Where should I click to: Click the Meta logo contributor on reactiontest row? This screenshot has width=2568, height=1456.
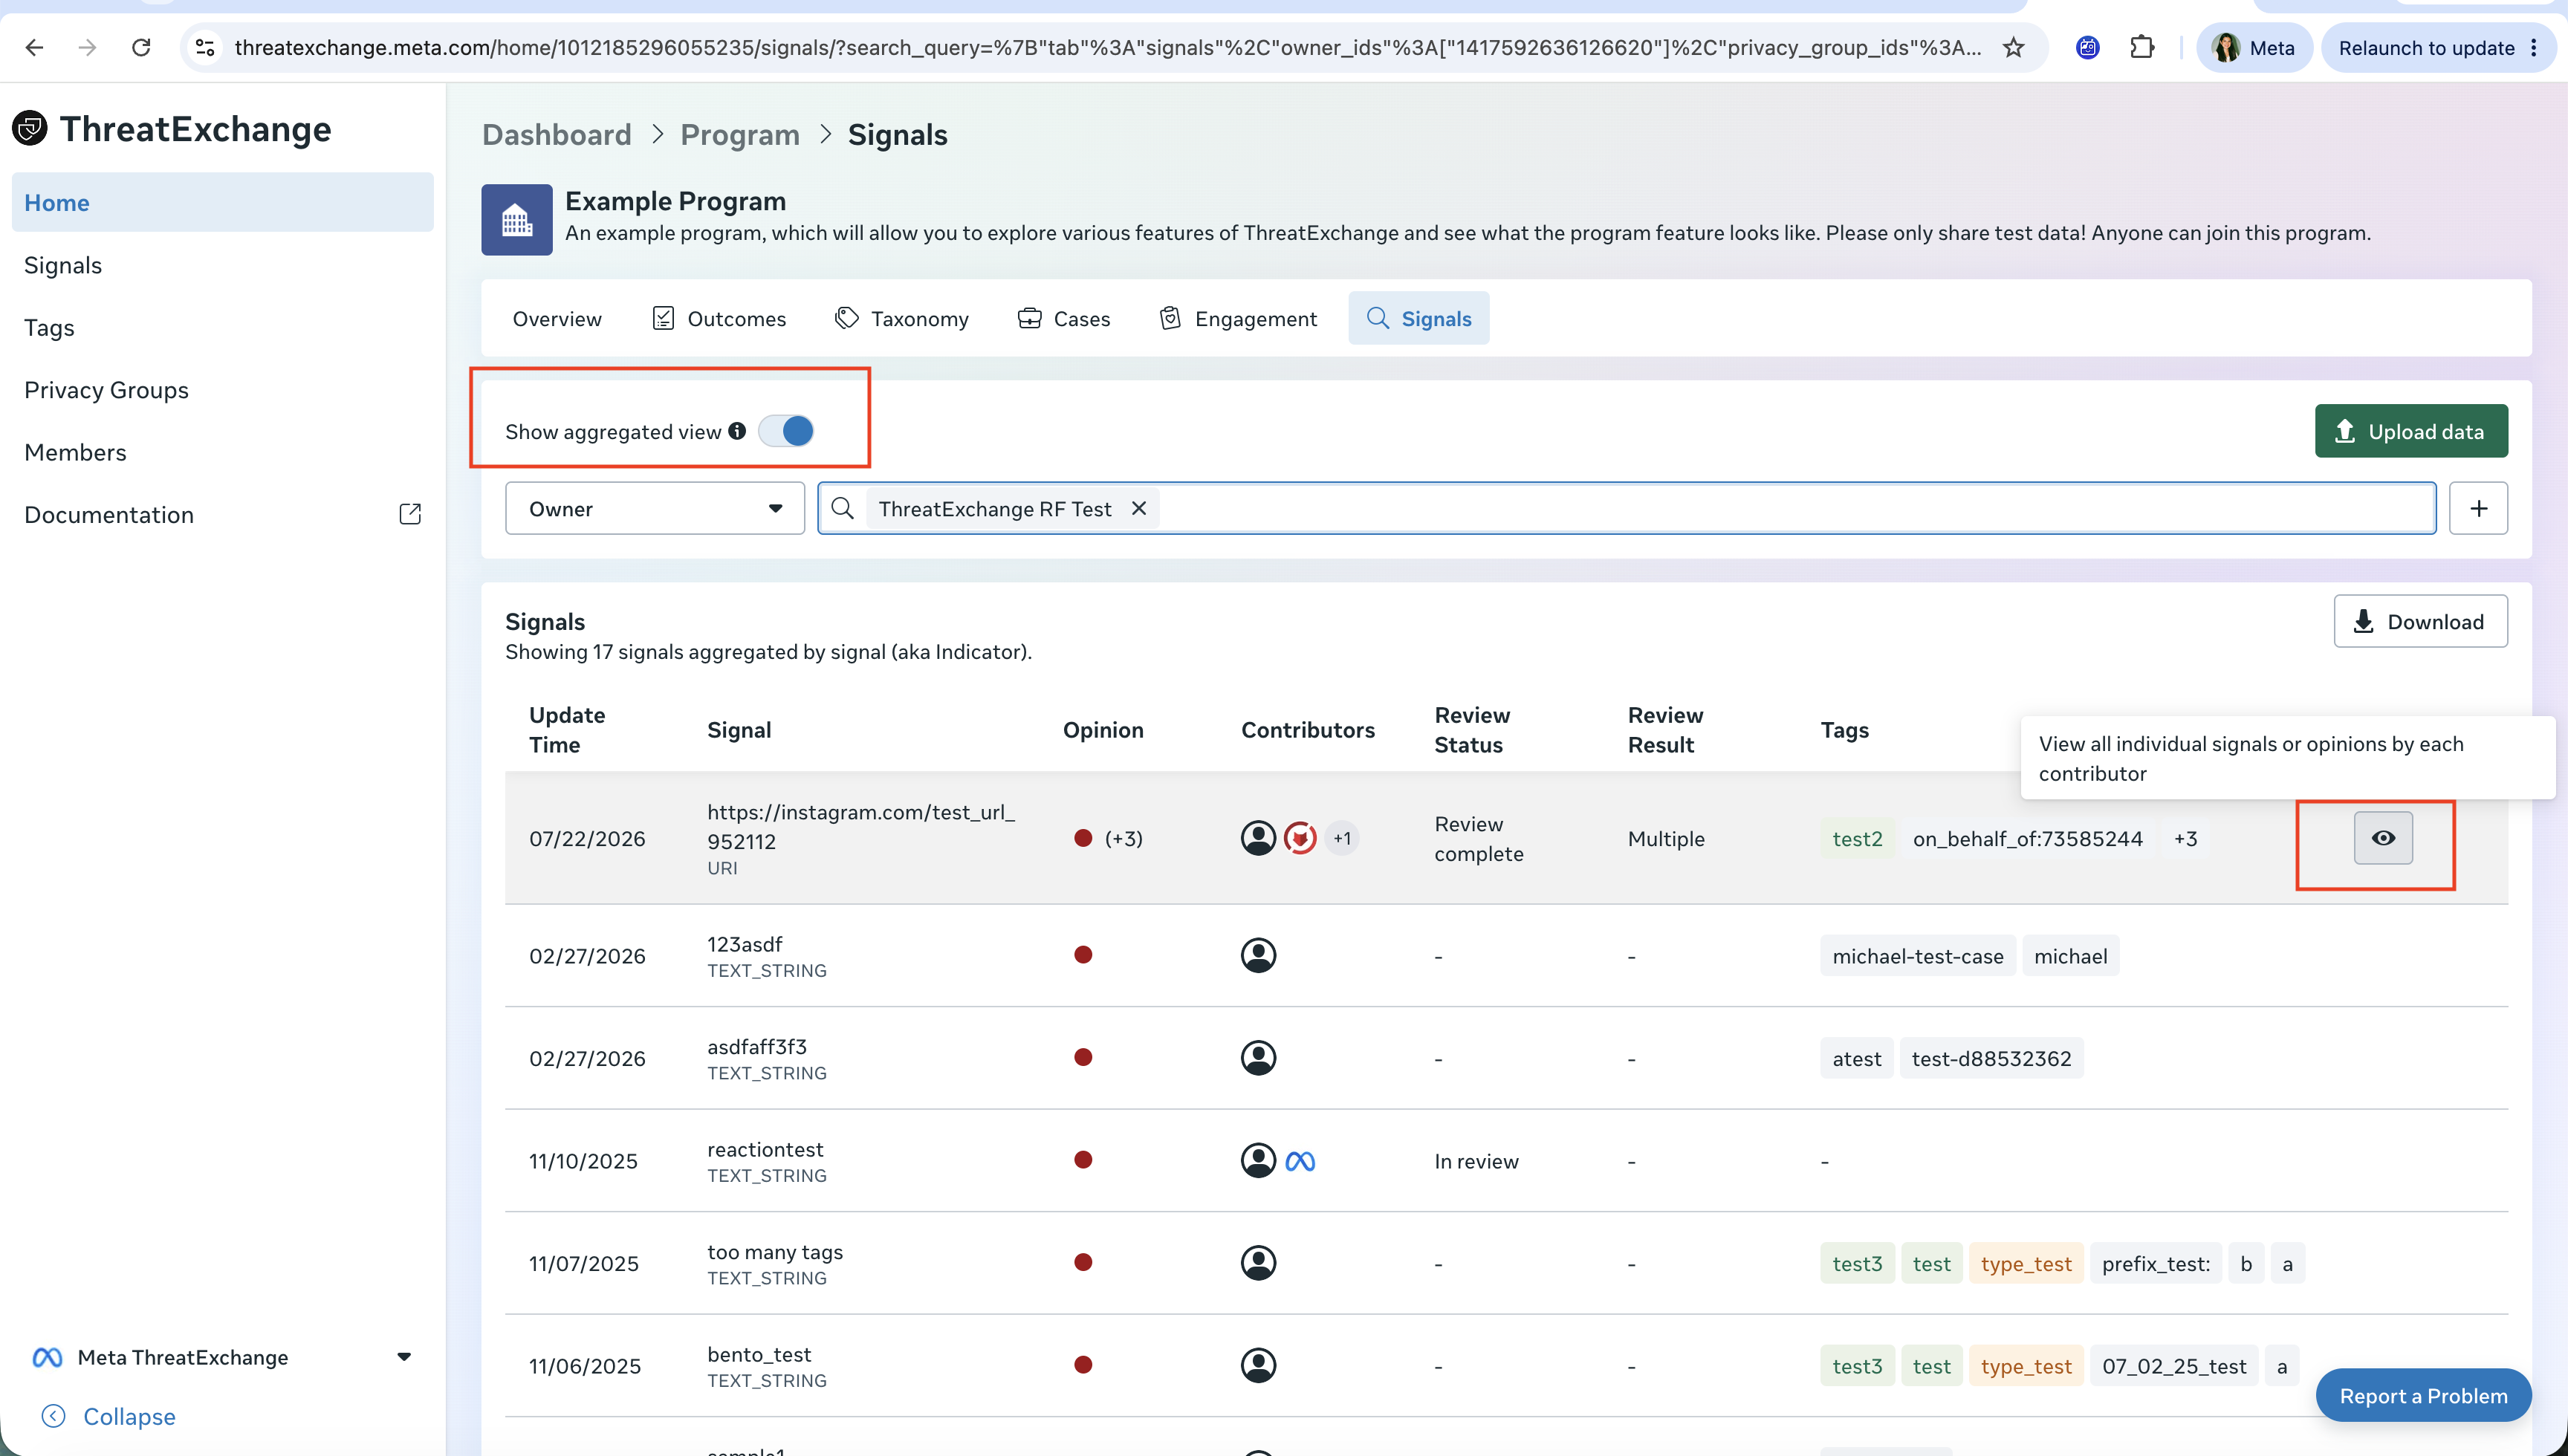coord(1299,1161)
